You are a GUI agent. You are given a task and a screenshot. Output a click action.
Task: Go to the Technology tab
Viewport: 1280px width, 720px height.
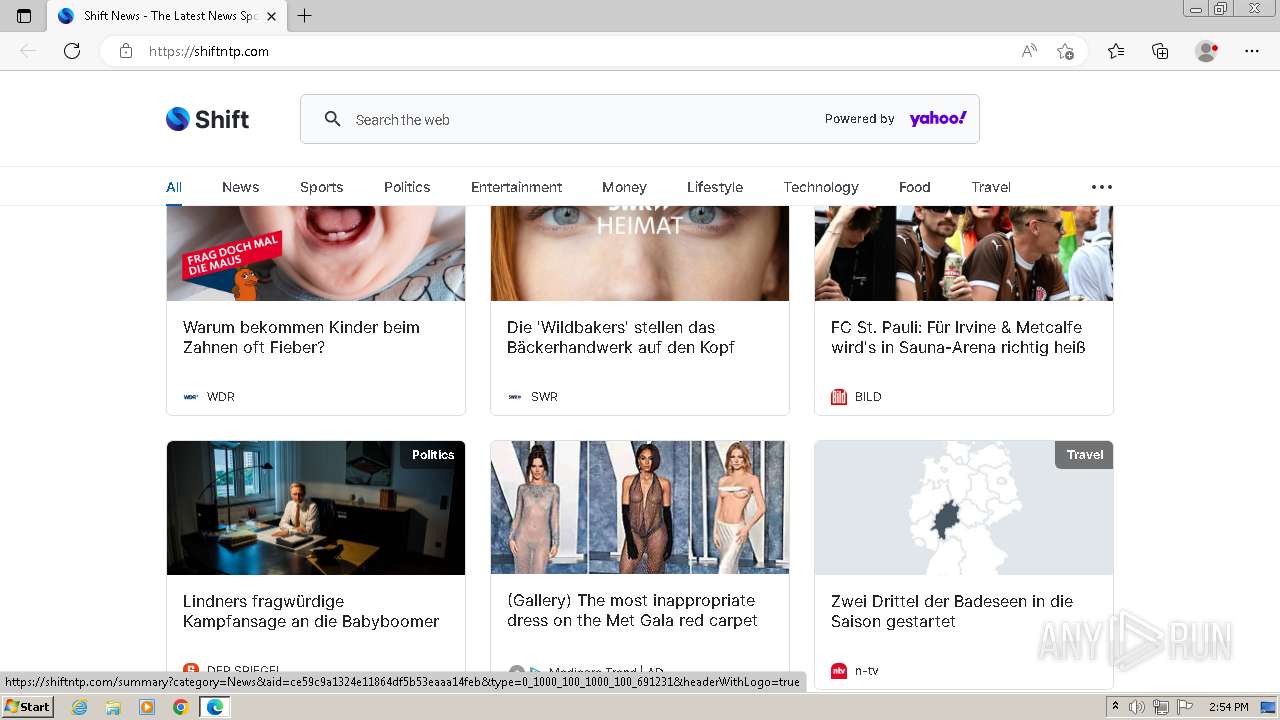coord(821,187)
